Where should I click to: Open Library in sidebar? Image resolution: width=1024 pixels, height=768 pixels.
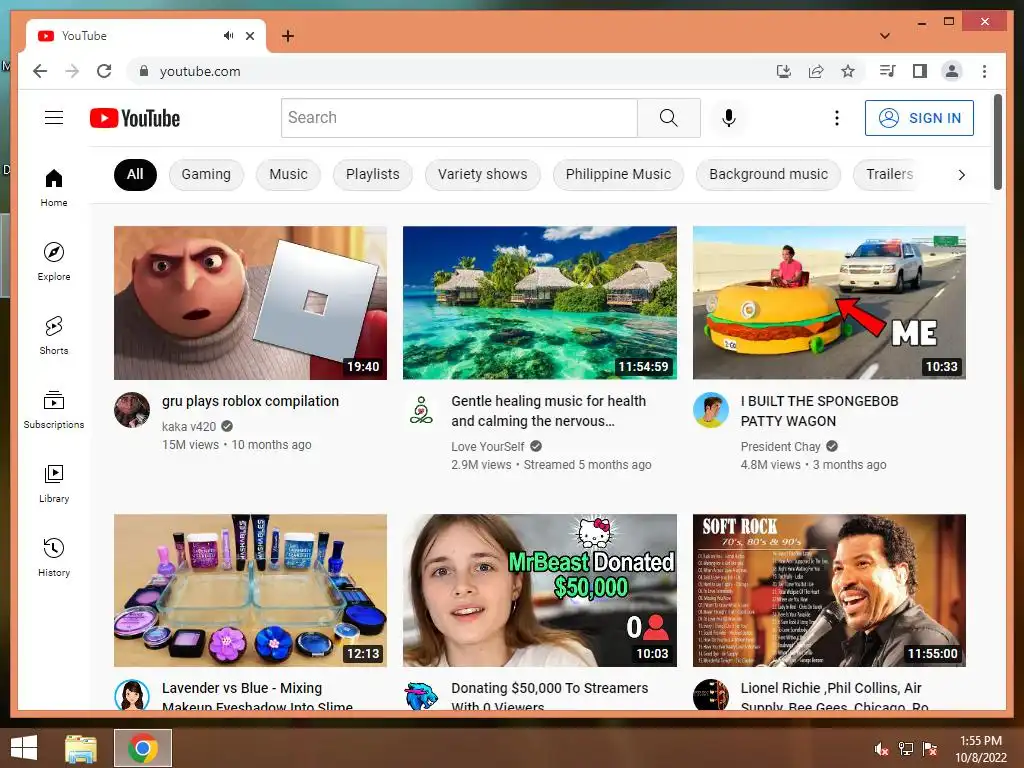(x=54, y=484)
